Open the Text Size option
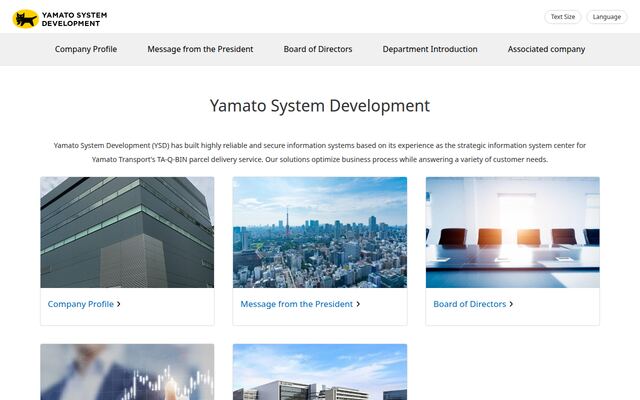The height and width of the screenshot is (400, 640). click(x=562, y=17)
